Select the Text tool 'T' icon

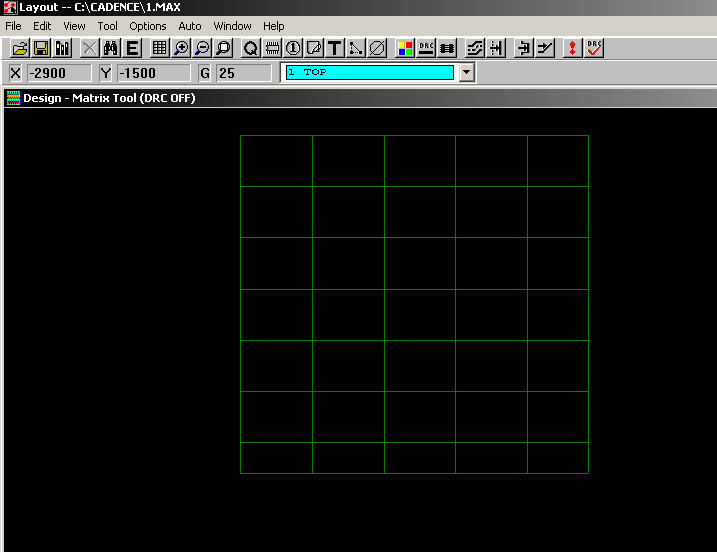(x=335, y=48)
